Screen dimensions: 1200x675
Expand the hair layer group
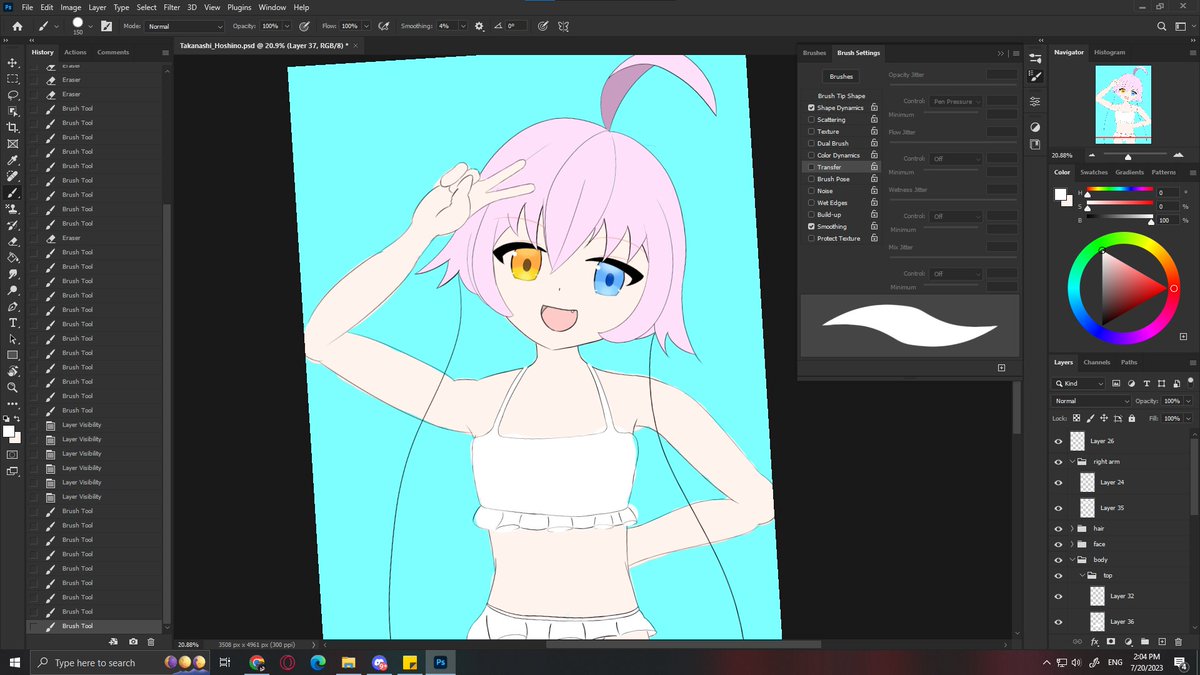[x=1072, y=528]
